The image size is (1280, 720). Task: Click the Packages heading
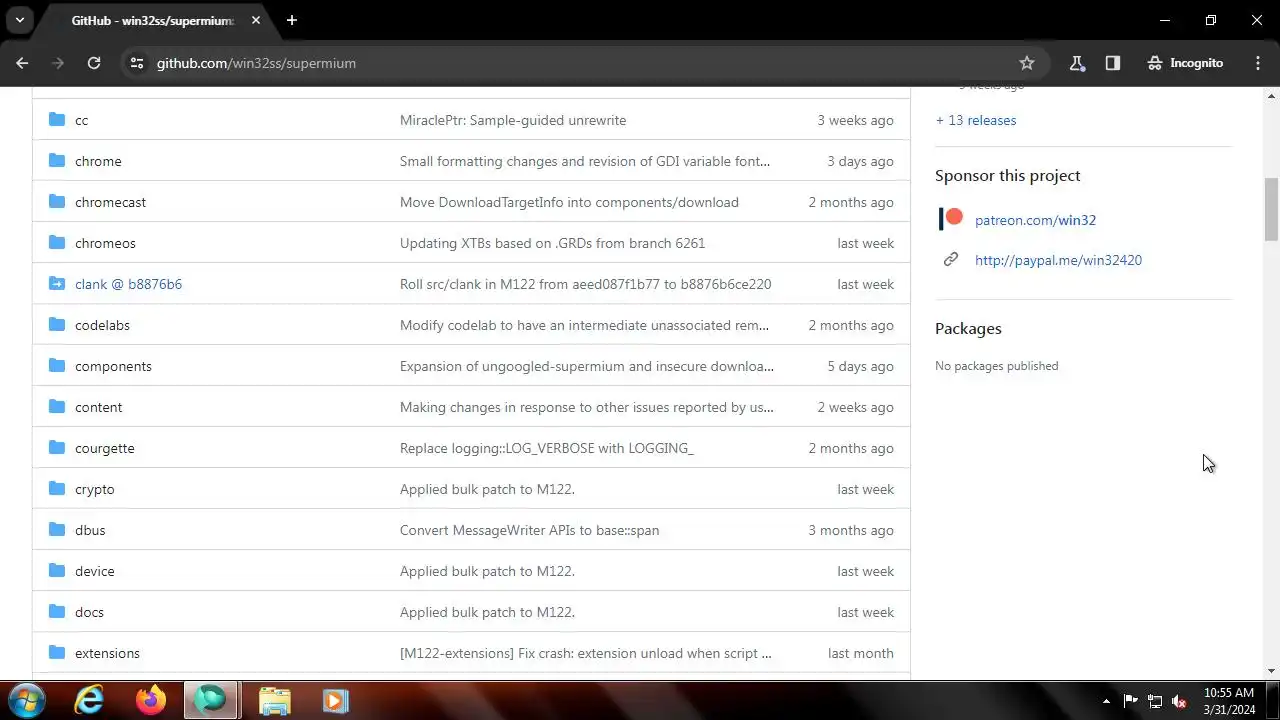[x=968, y=328]
